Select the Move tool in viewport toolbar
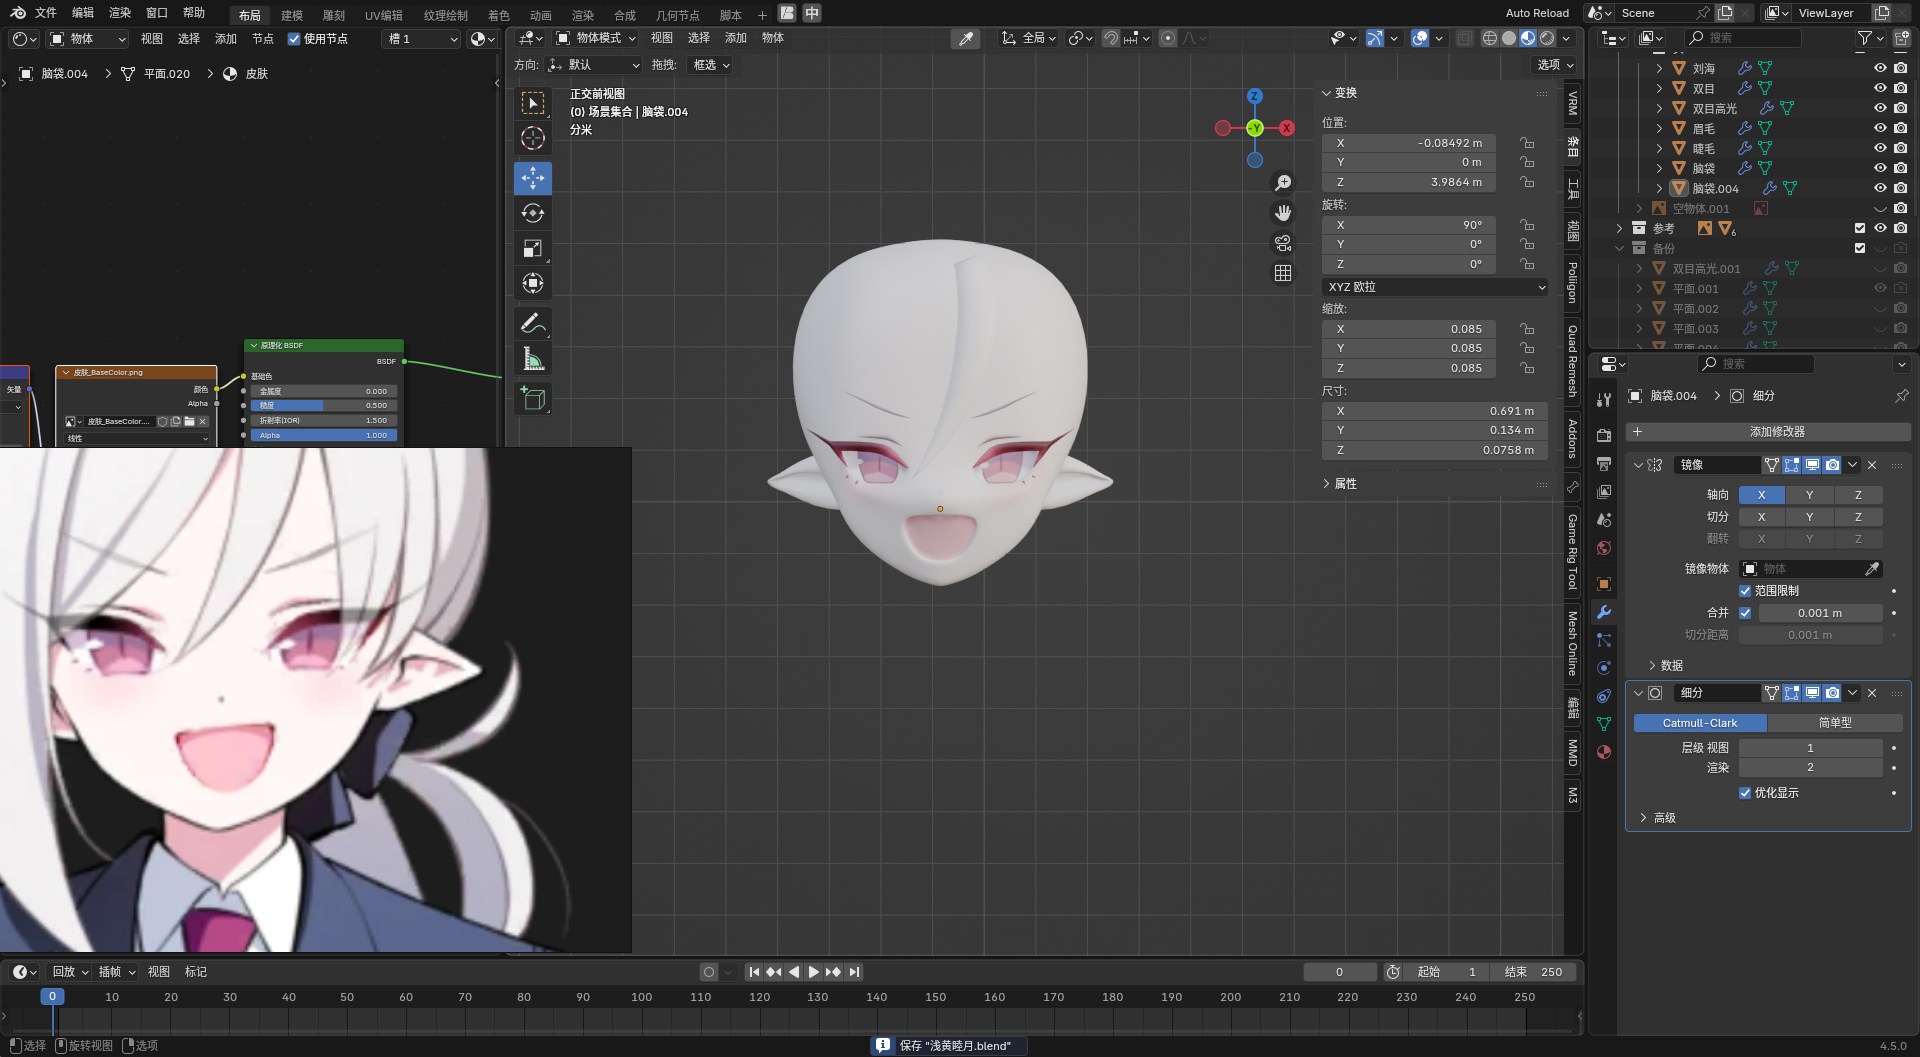This screenshot has width=1920, height=1057. tap(533, 178)
